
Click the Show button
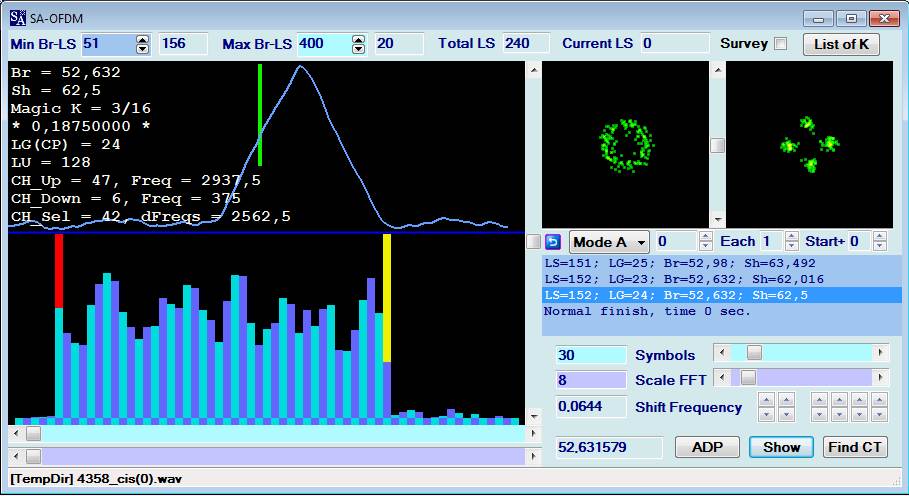781,447
